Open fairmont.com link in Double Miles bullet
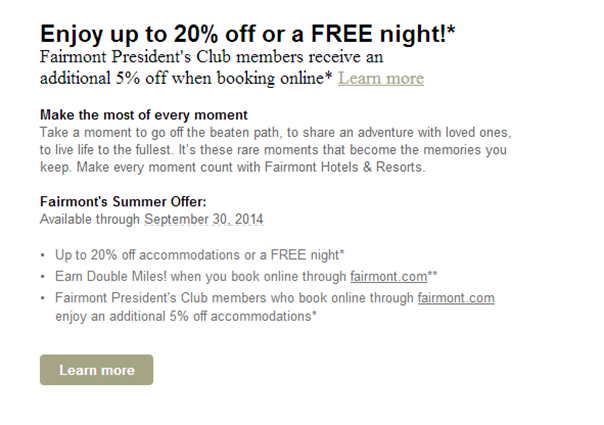The width and height of the screenshot is (604, 425). (389, 276)
